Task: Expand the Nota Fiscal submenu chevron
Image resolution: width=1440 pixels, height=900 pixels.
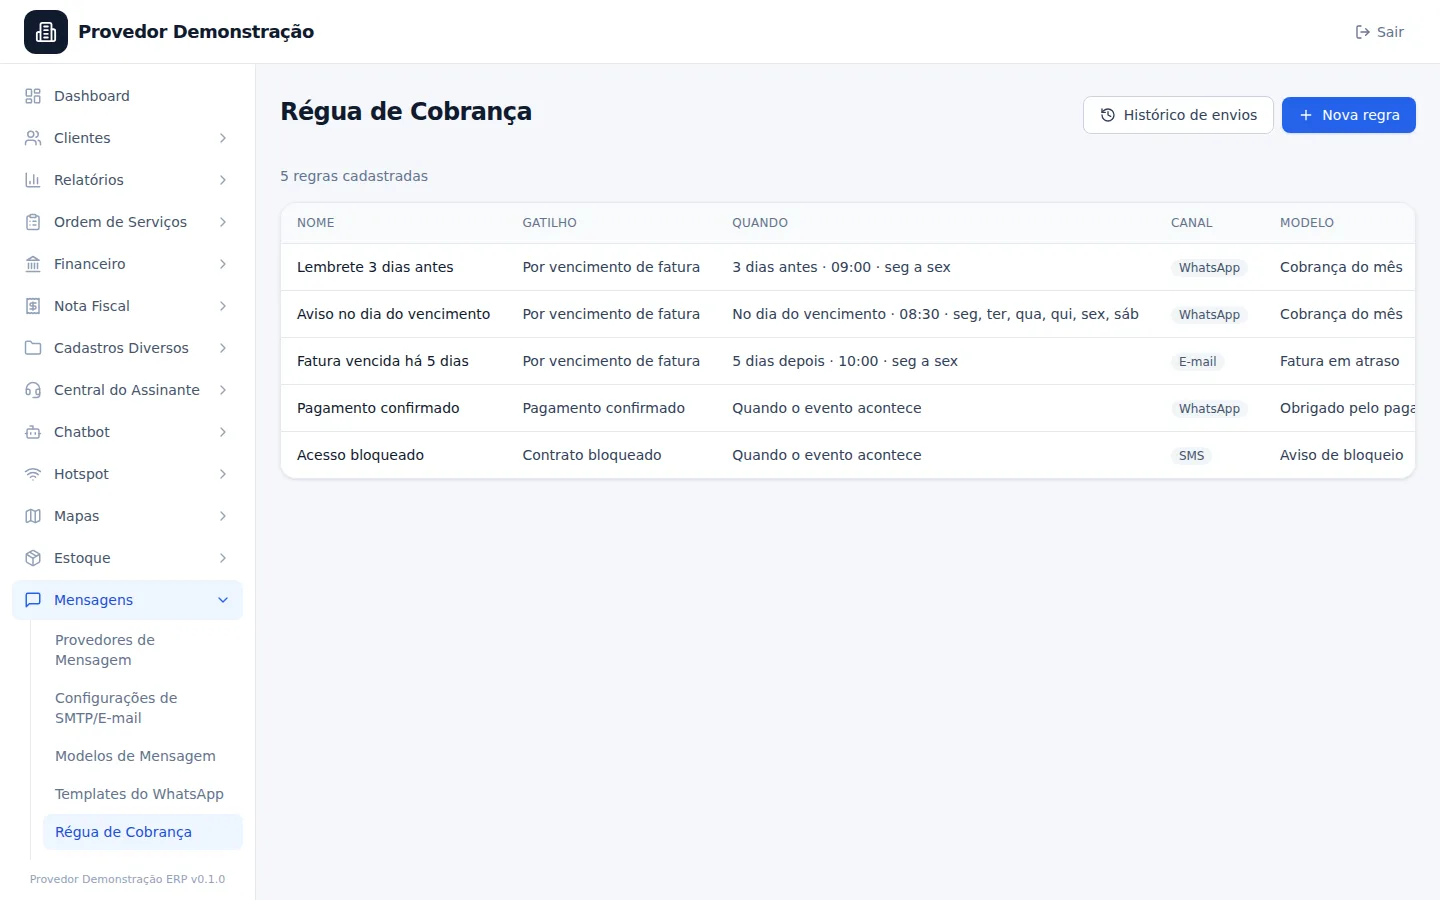Action: click(223, 306)
